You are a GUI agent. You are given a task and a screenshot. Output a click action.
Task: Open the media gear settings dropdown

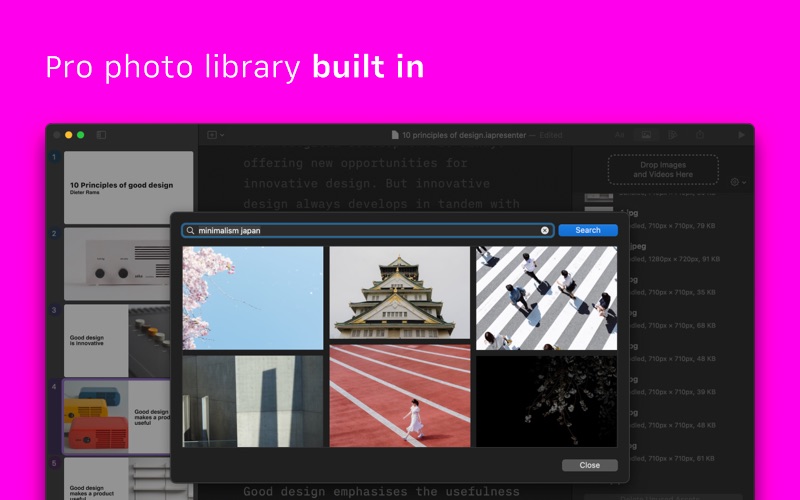click(x=738, y=182)
